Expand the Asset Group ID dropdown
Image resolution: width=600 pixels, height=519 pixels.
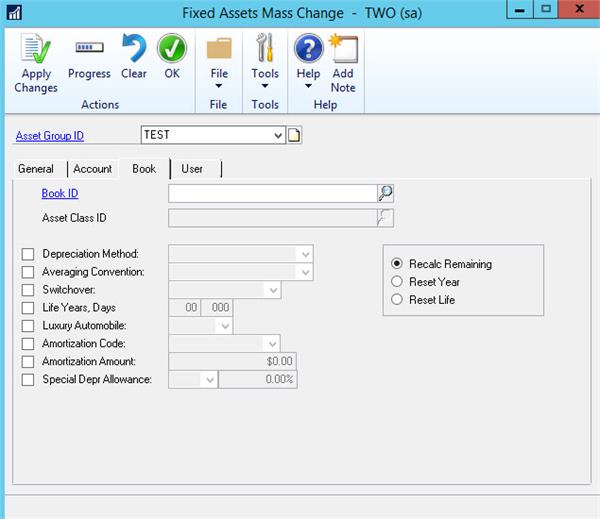point(277,135)
